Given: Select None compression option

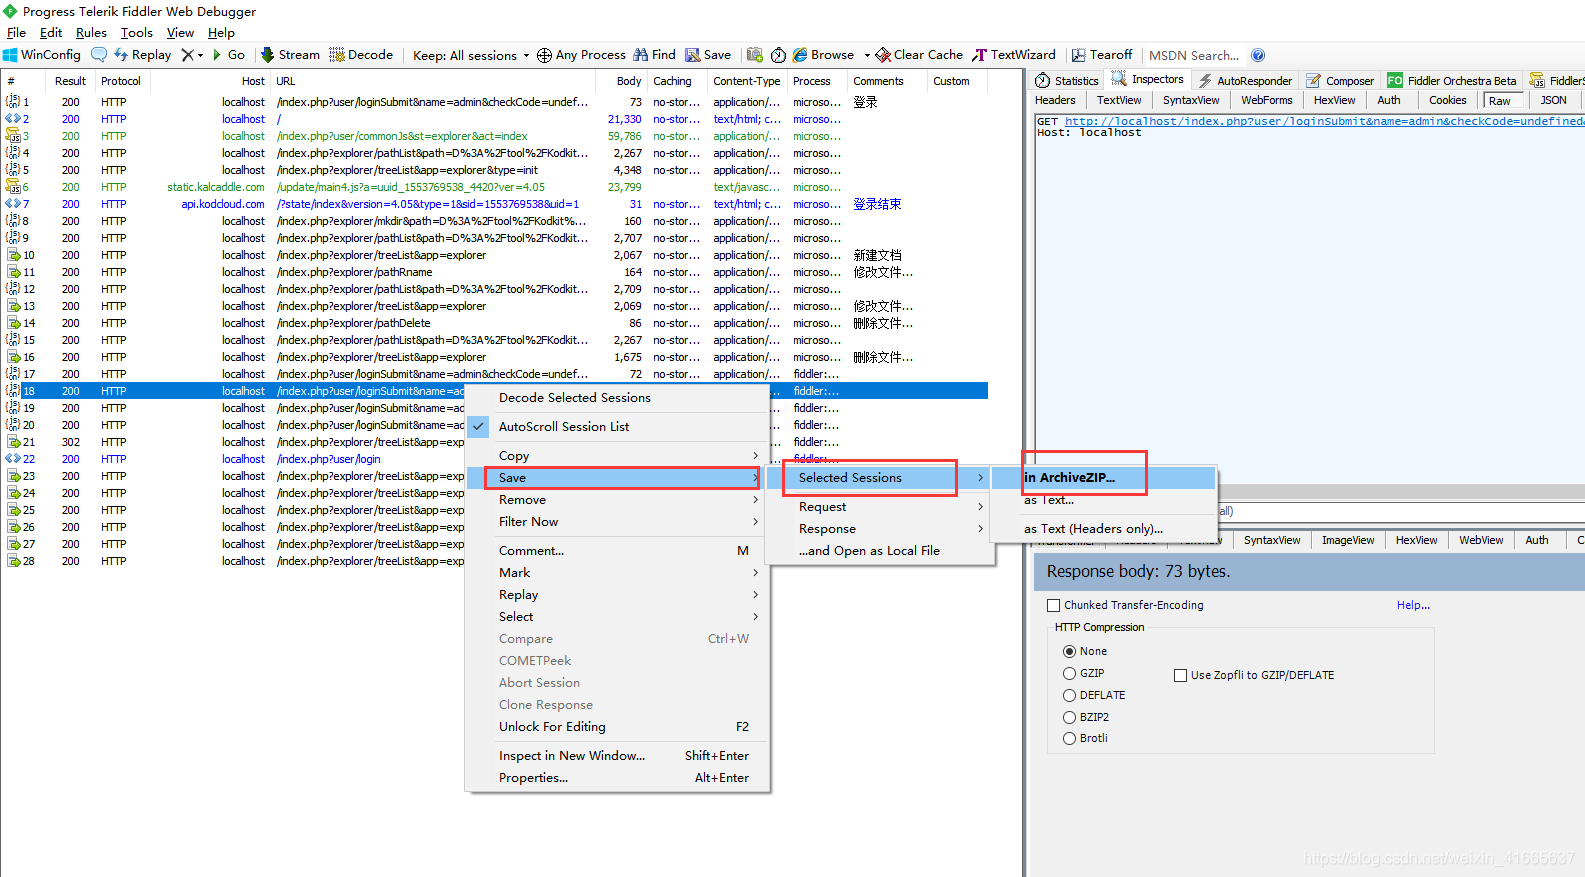Looking at the screenshot, I should [x=1069, y=651].
